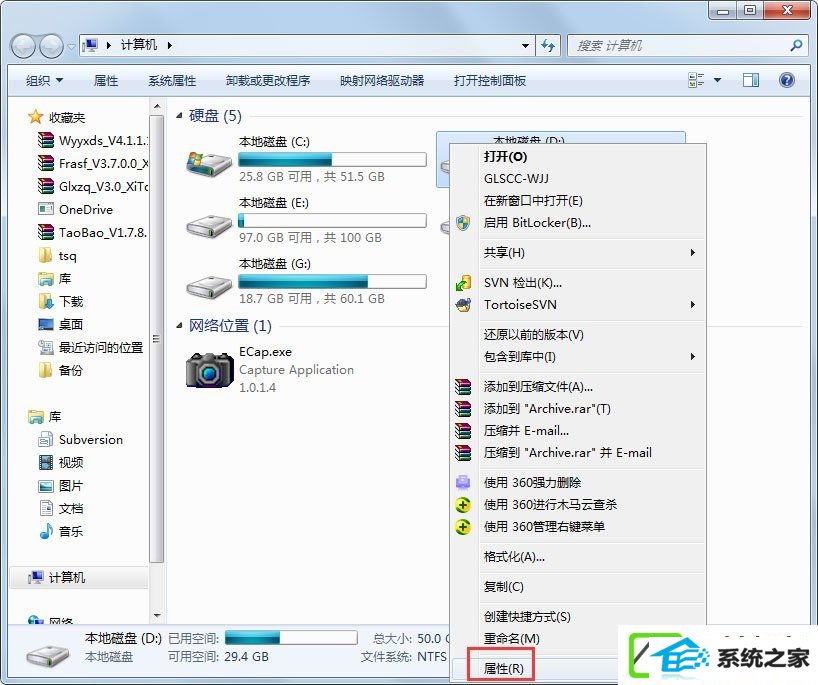The image size is (818, 685).
Task: Click the search magnifier icon
Action: [796, 46]
